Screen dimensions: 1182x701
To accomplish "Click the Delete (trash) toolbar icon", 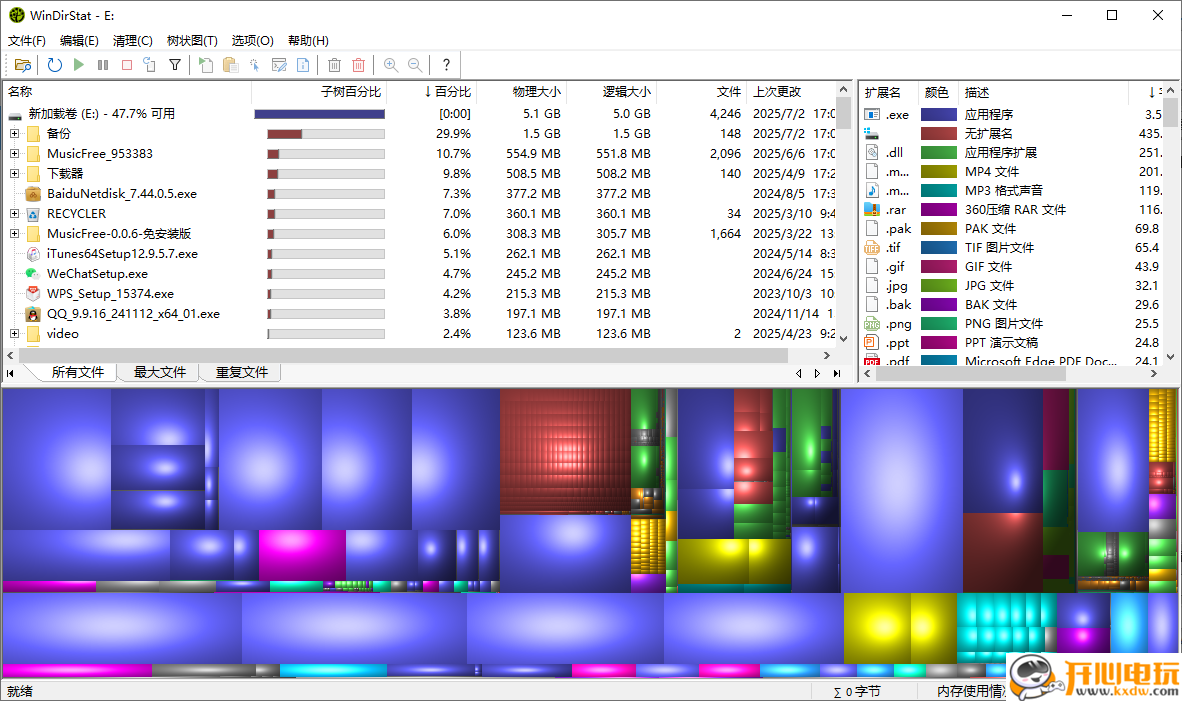I will pyautogui.click(x=335, y=64).
